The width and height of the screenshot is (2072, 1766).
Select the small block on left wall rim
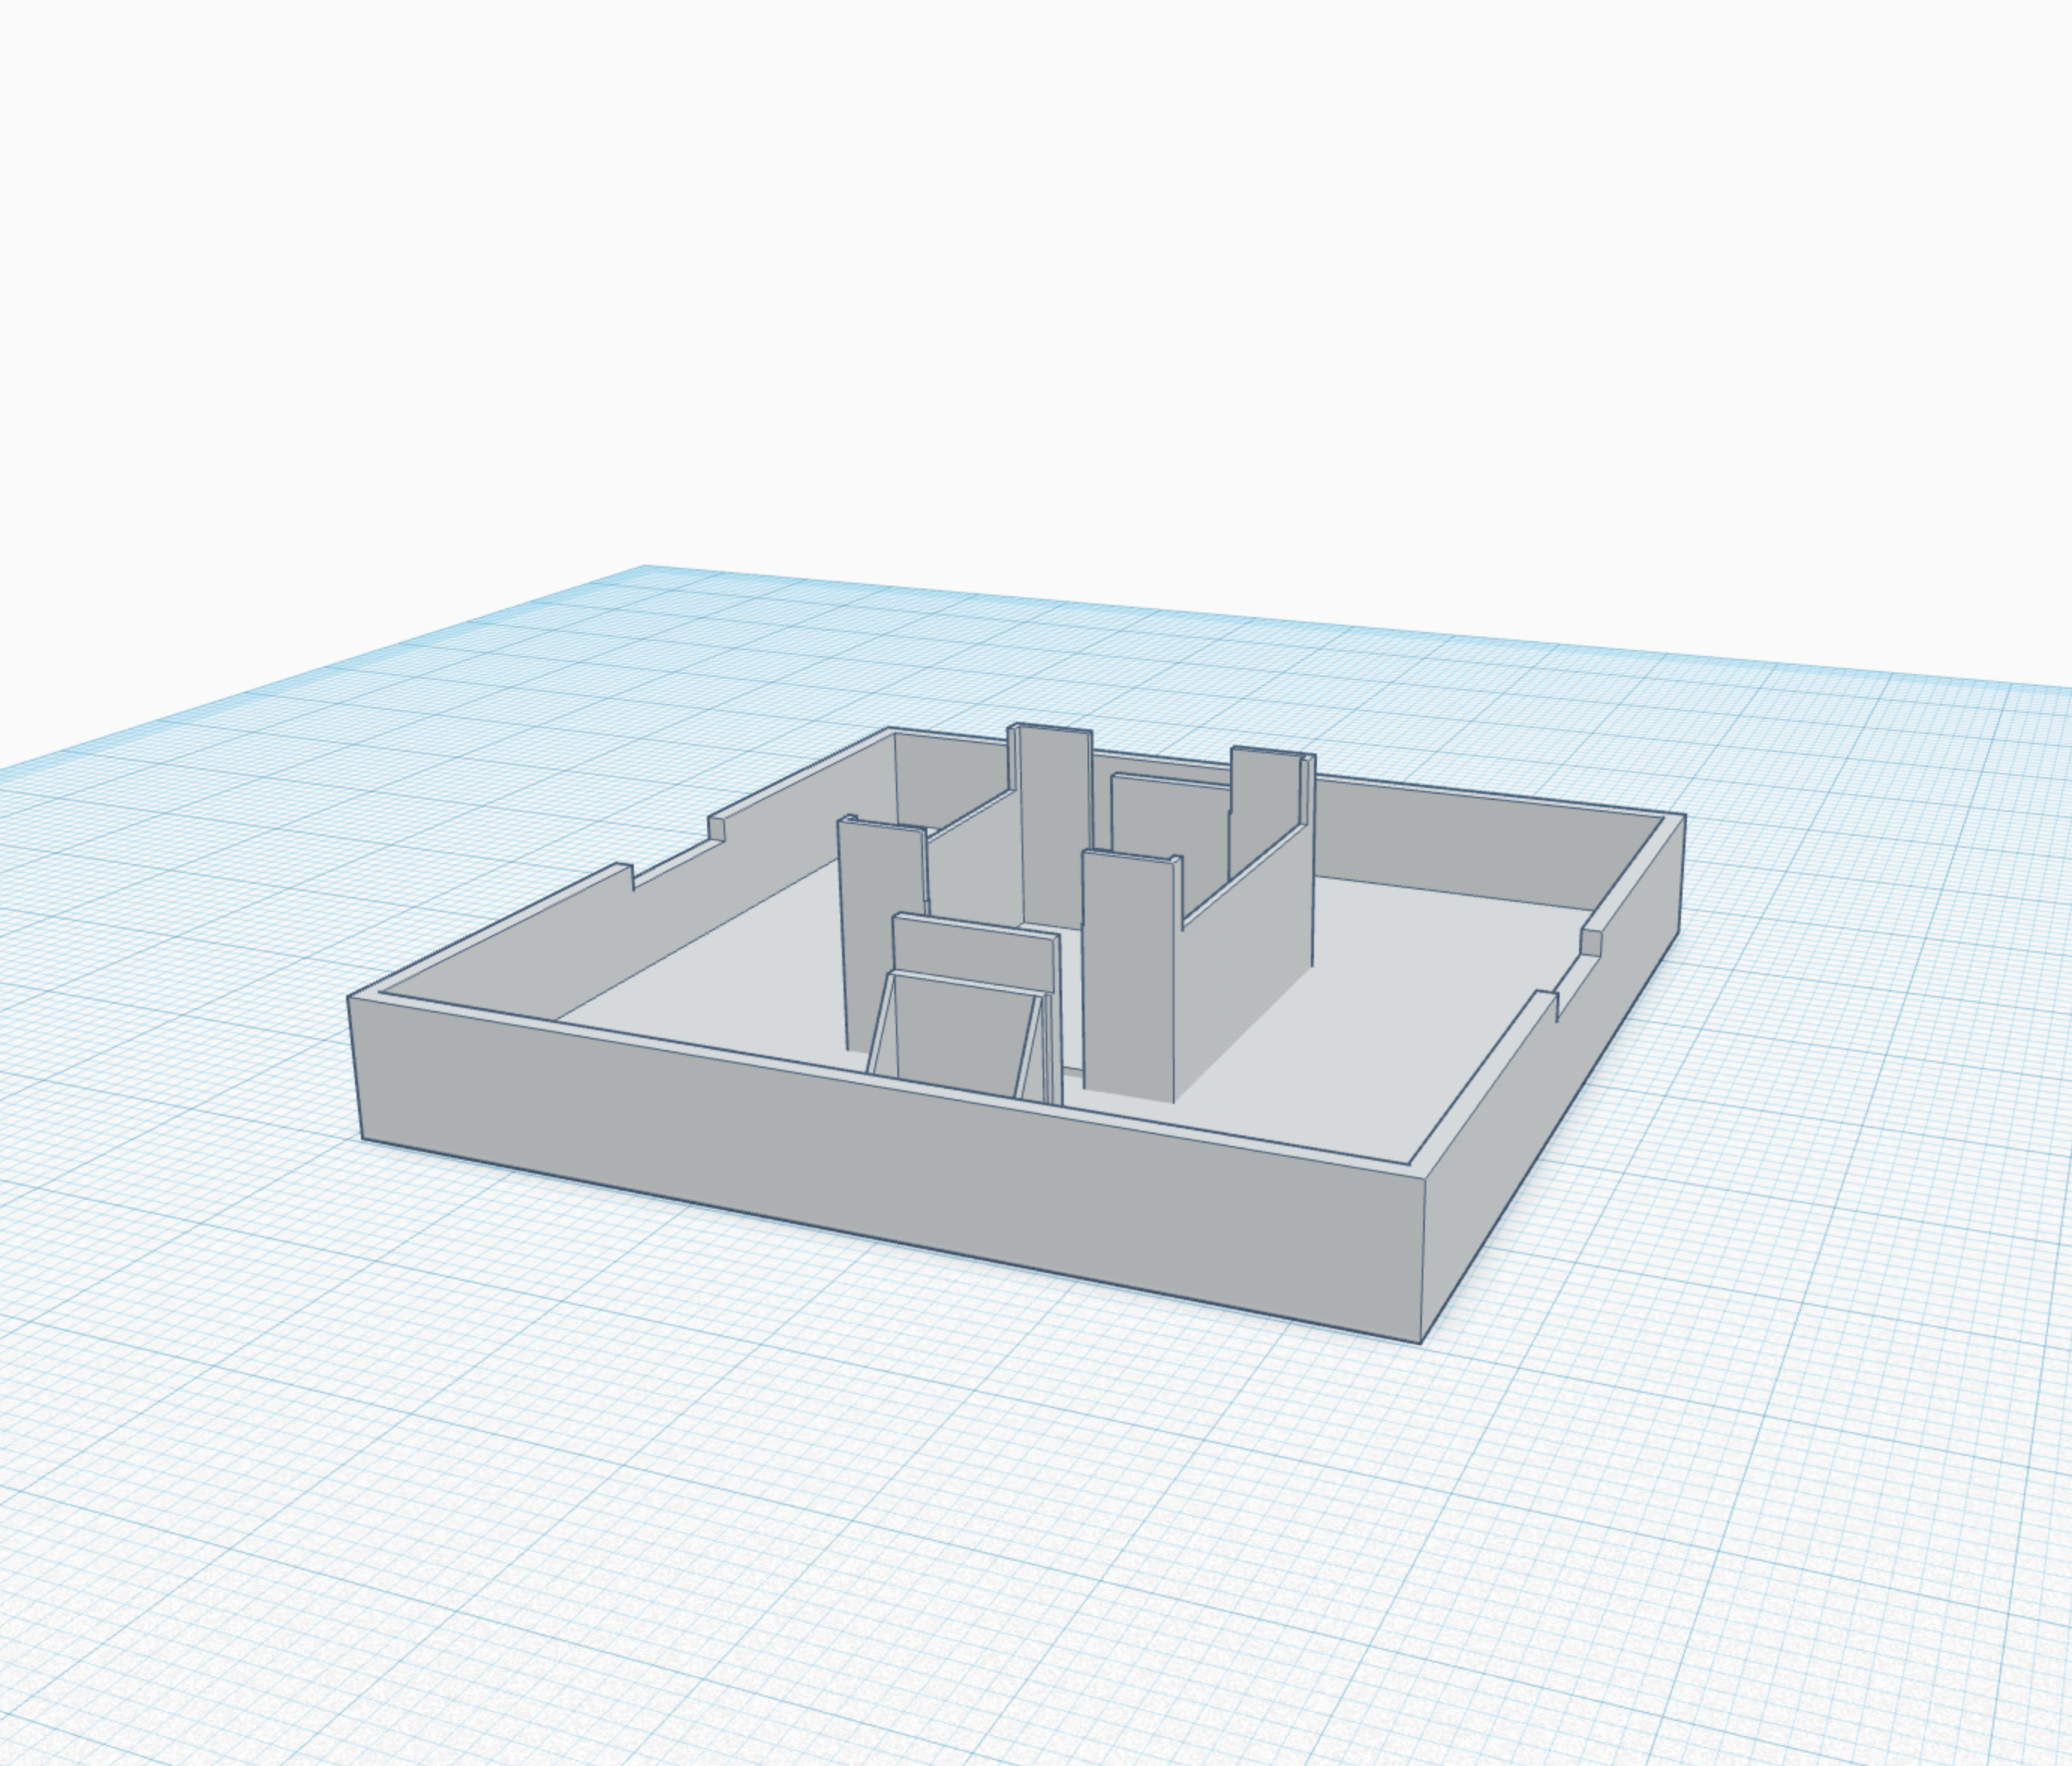pyautogui.click(x=716, y=828)
